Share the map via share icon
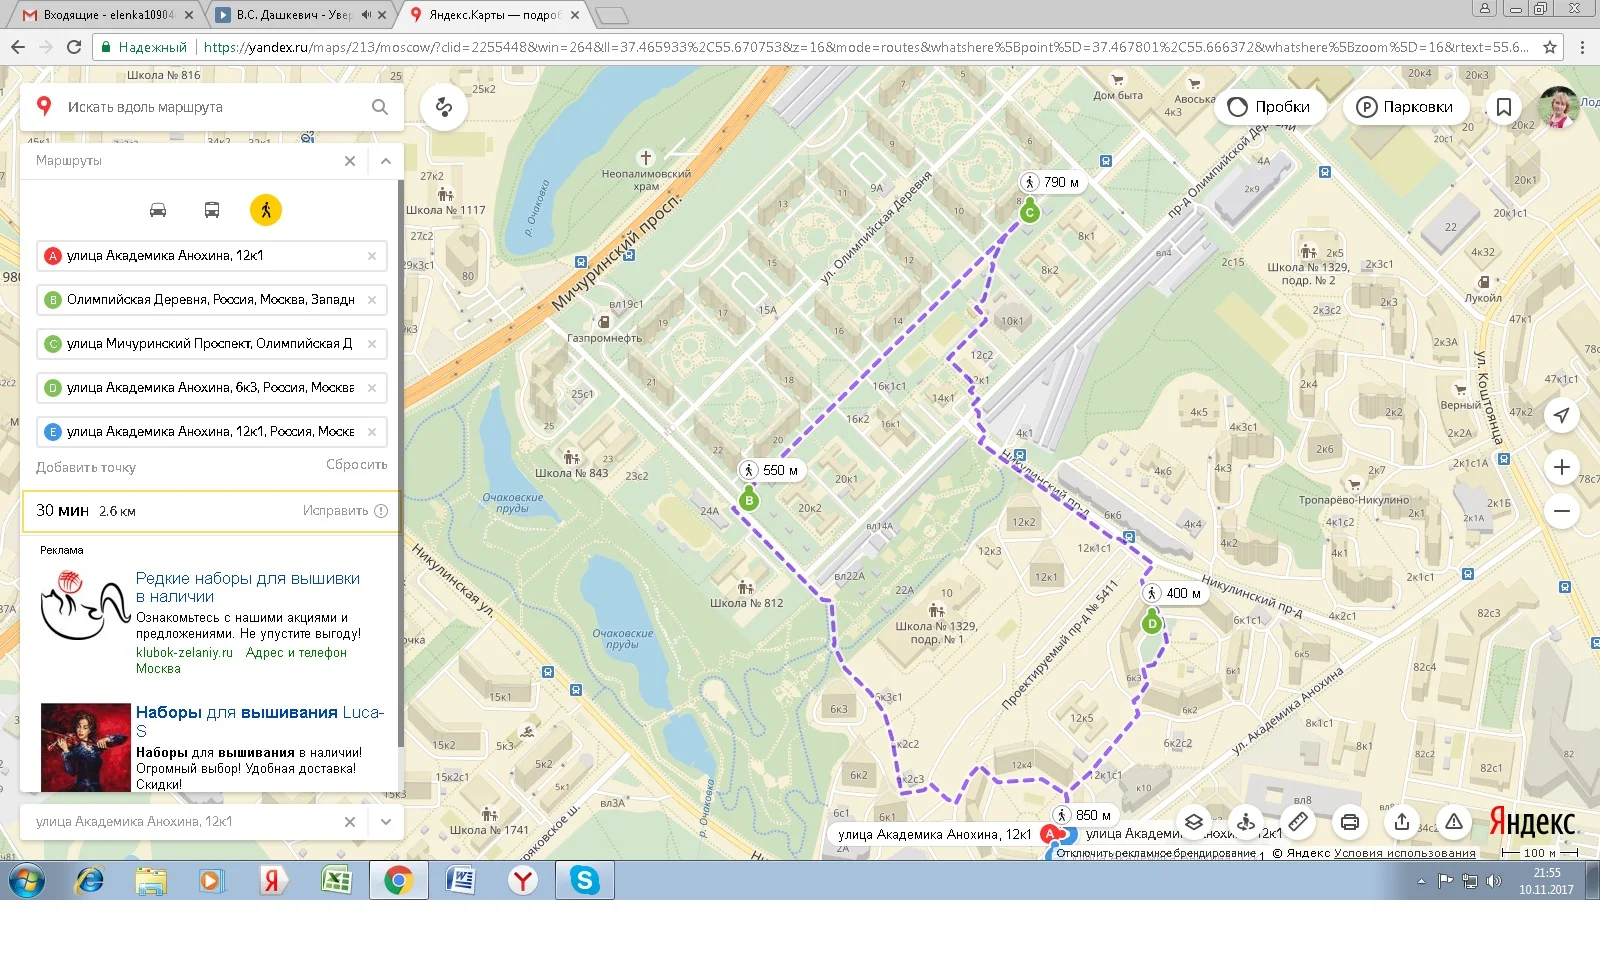1600x960 pixels. pos(1402,822)
